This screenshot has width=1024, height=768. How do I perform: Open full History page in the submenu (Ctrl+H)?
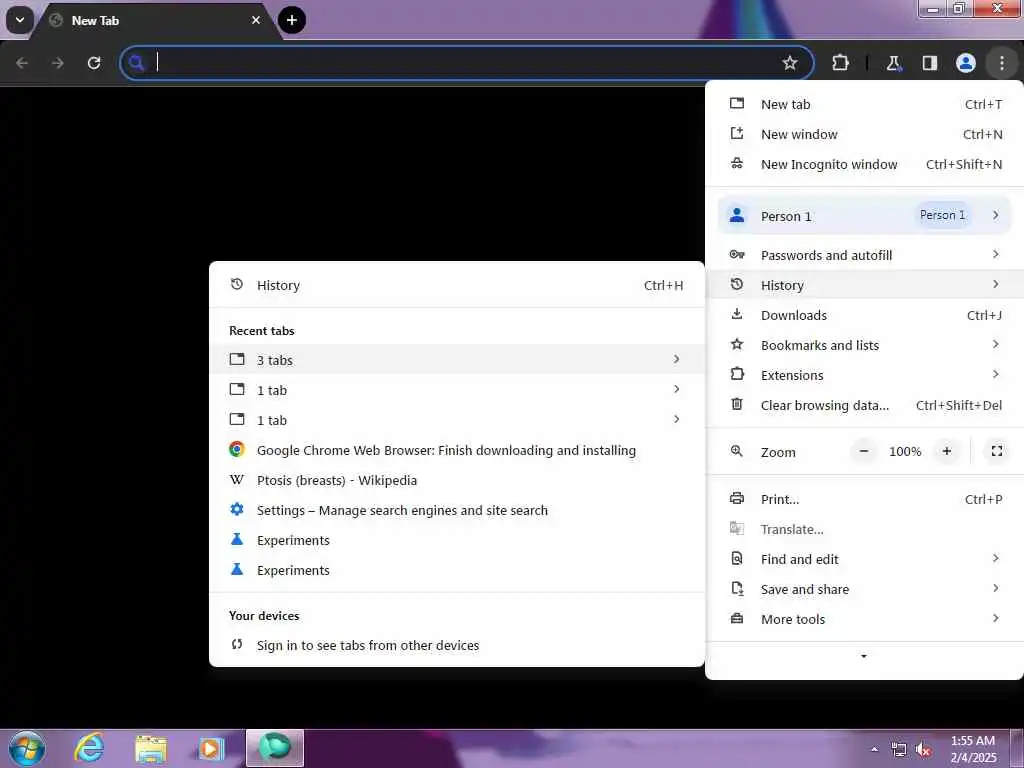456,285
